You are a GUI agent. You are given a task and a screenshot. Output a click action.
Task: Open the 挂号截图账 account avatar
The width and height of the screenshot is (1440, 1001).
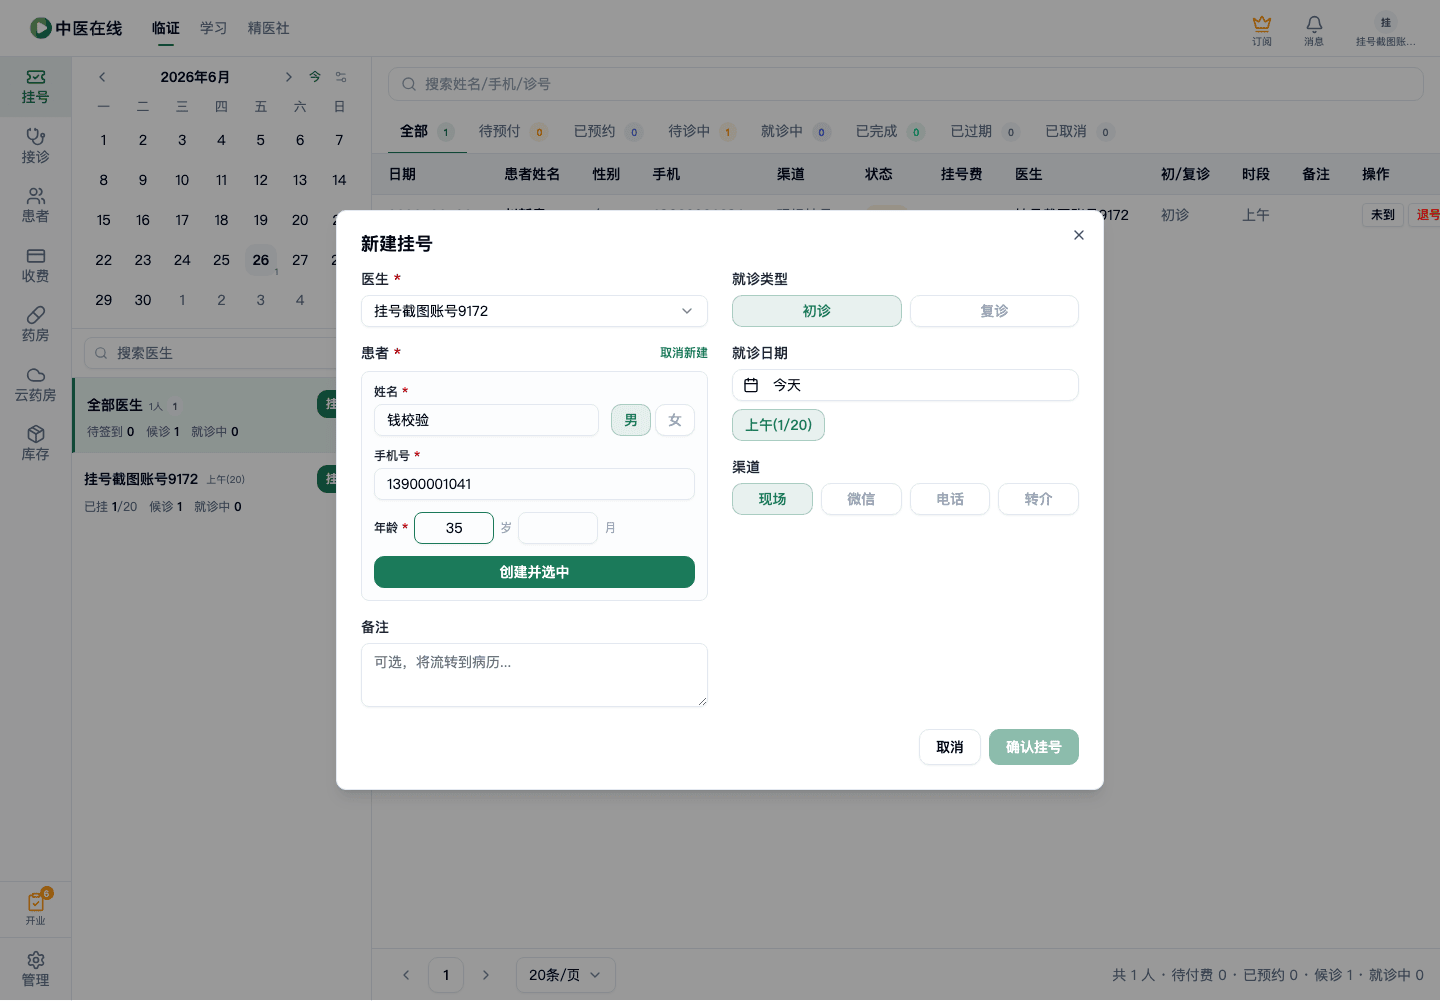click(1385, 30)
